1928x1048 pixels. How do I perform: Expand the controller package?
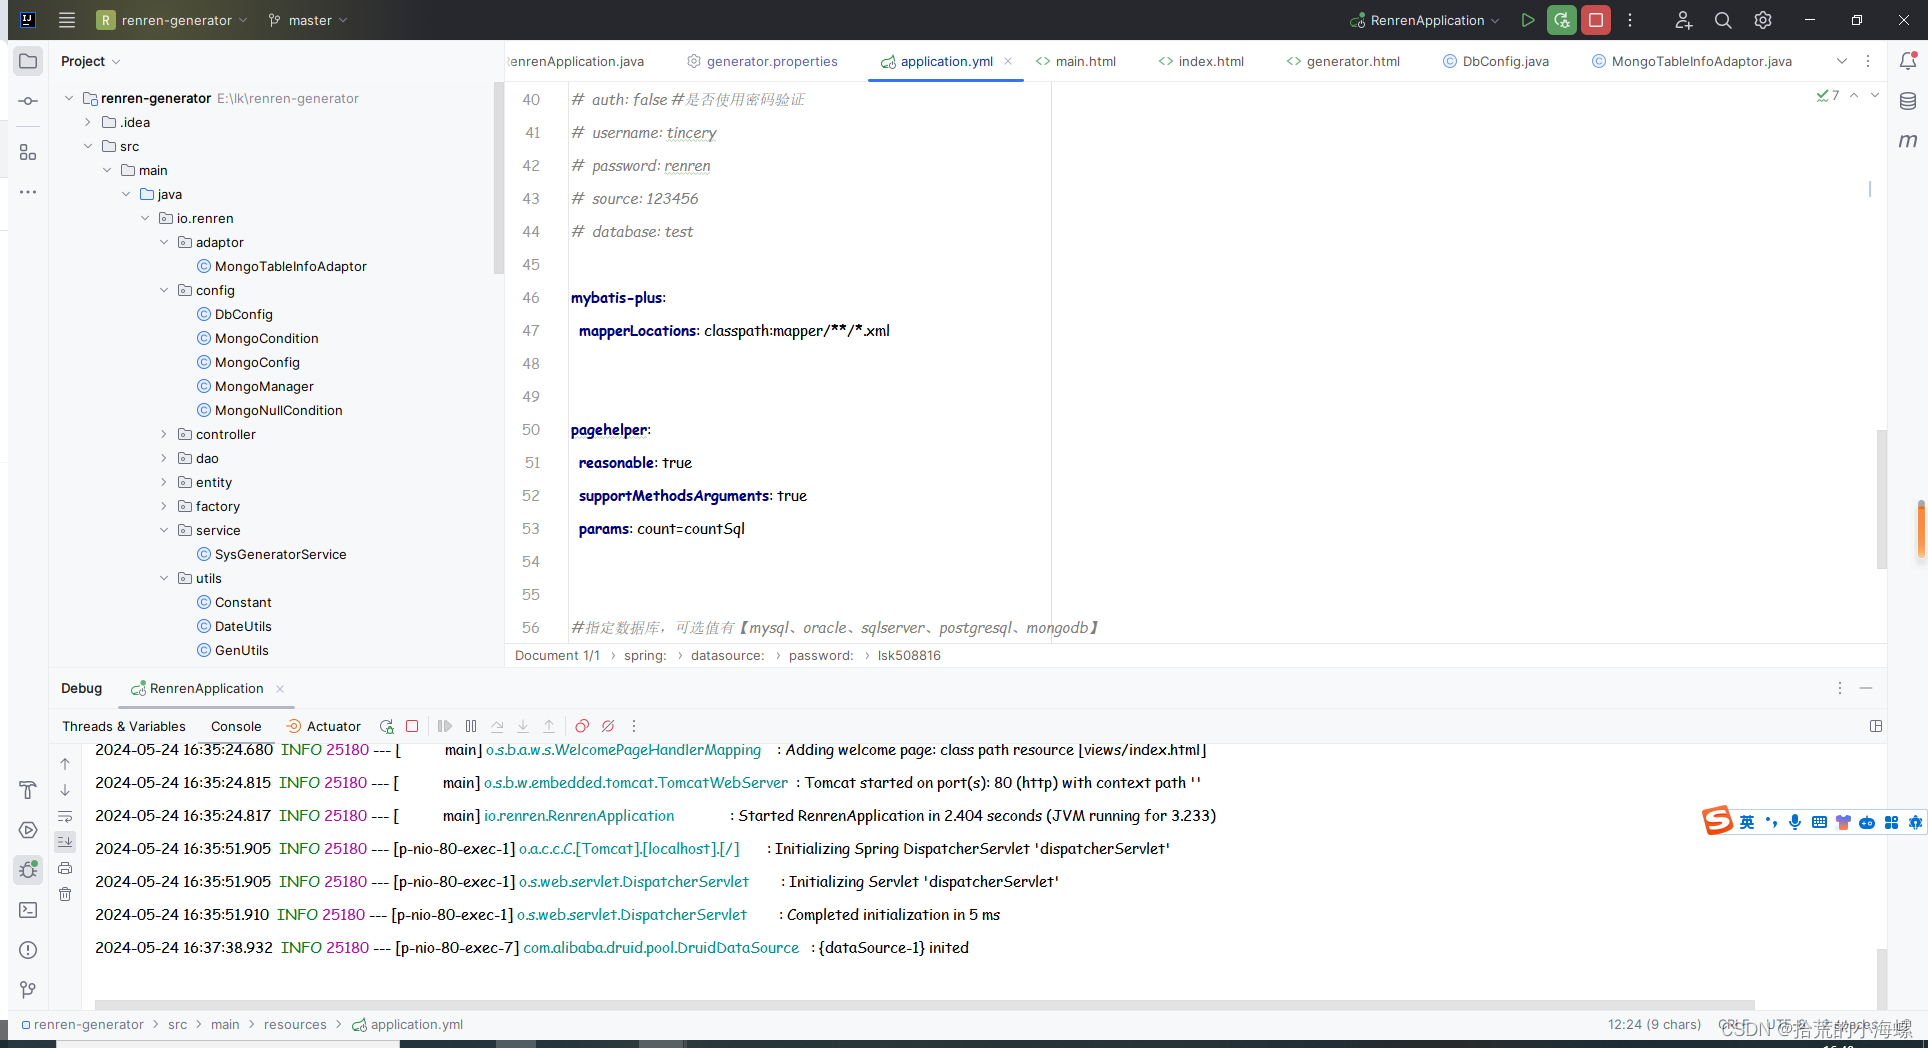coord(164,434)
